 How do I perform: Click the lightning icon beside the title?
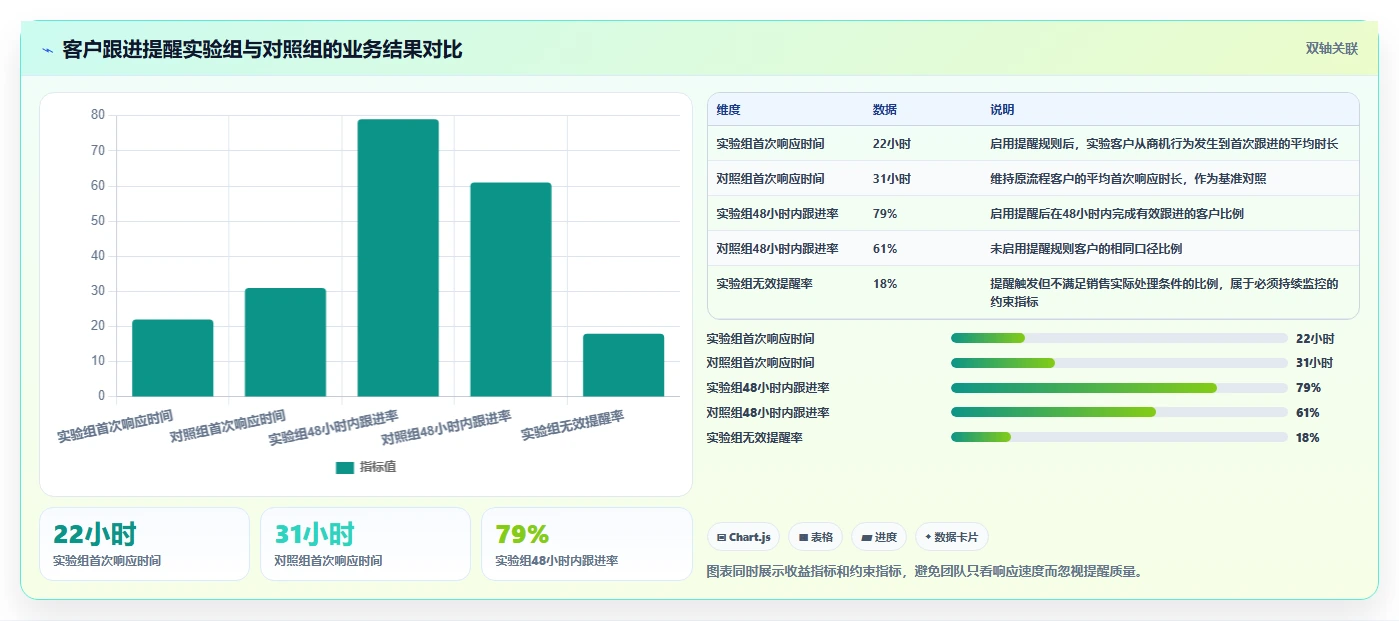point(47,50)
